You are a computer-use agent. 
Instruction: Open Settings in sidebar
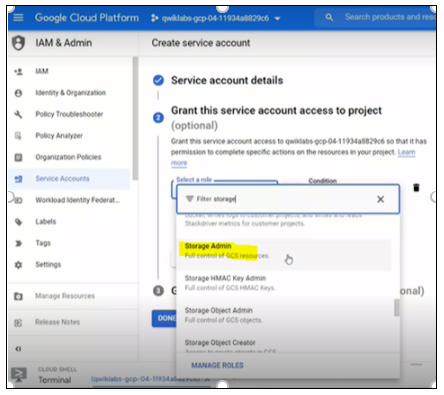click(48, 265)
